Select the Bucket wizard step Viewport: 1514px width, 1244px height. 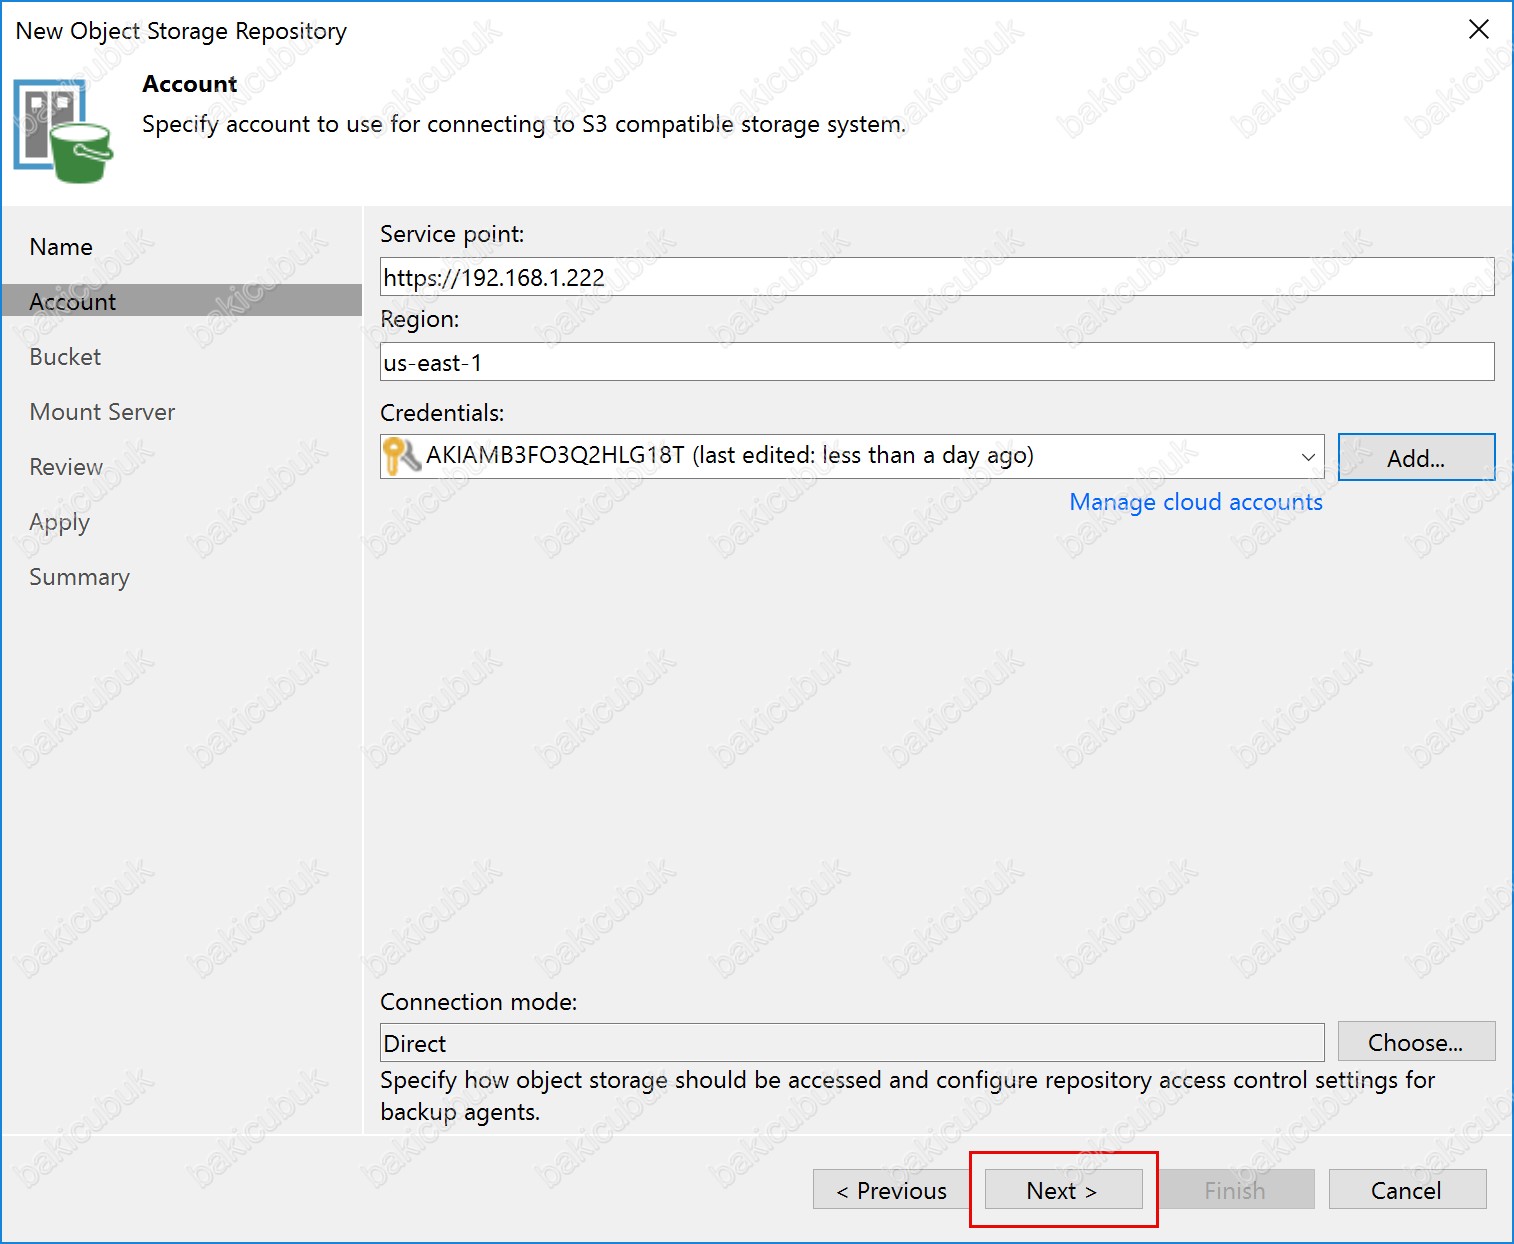point(65,357)
